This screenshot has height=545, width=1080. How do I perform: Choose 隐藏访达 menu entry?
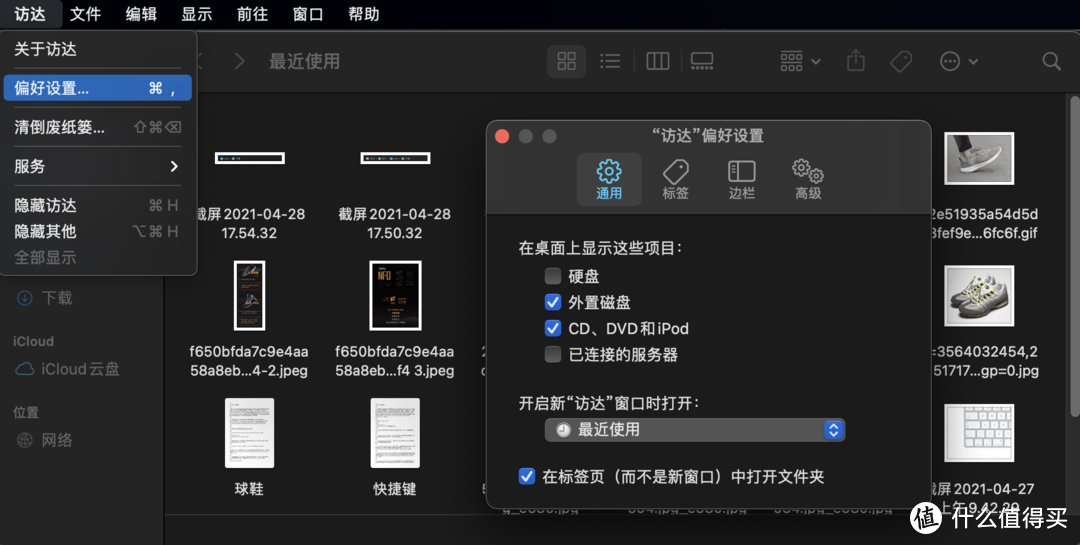tap(97, 205)
